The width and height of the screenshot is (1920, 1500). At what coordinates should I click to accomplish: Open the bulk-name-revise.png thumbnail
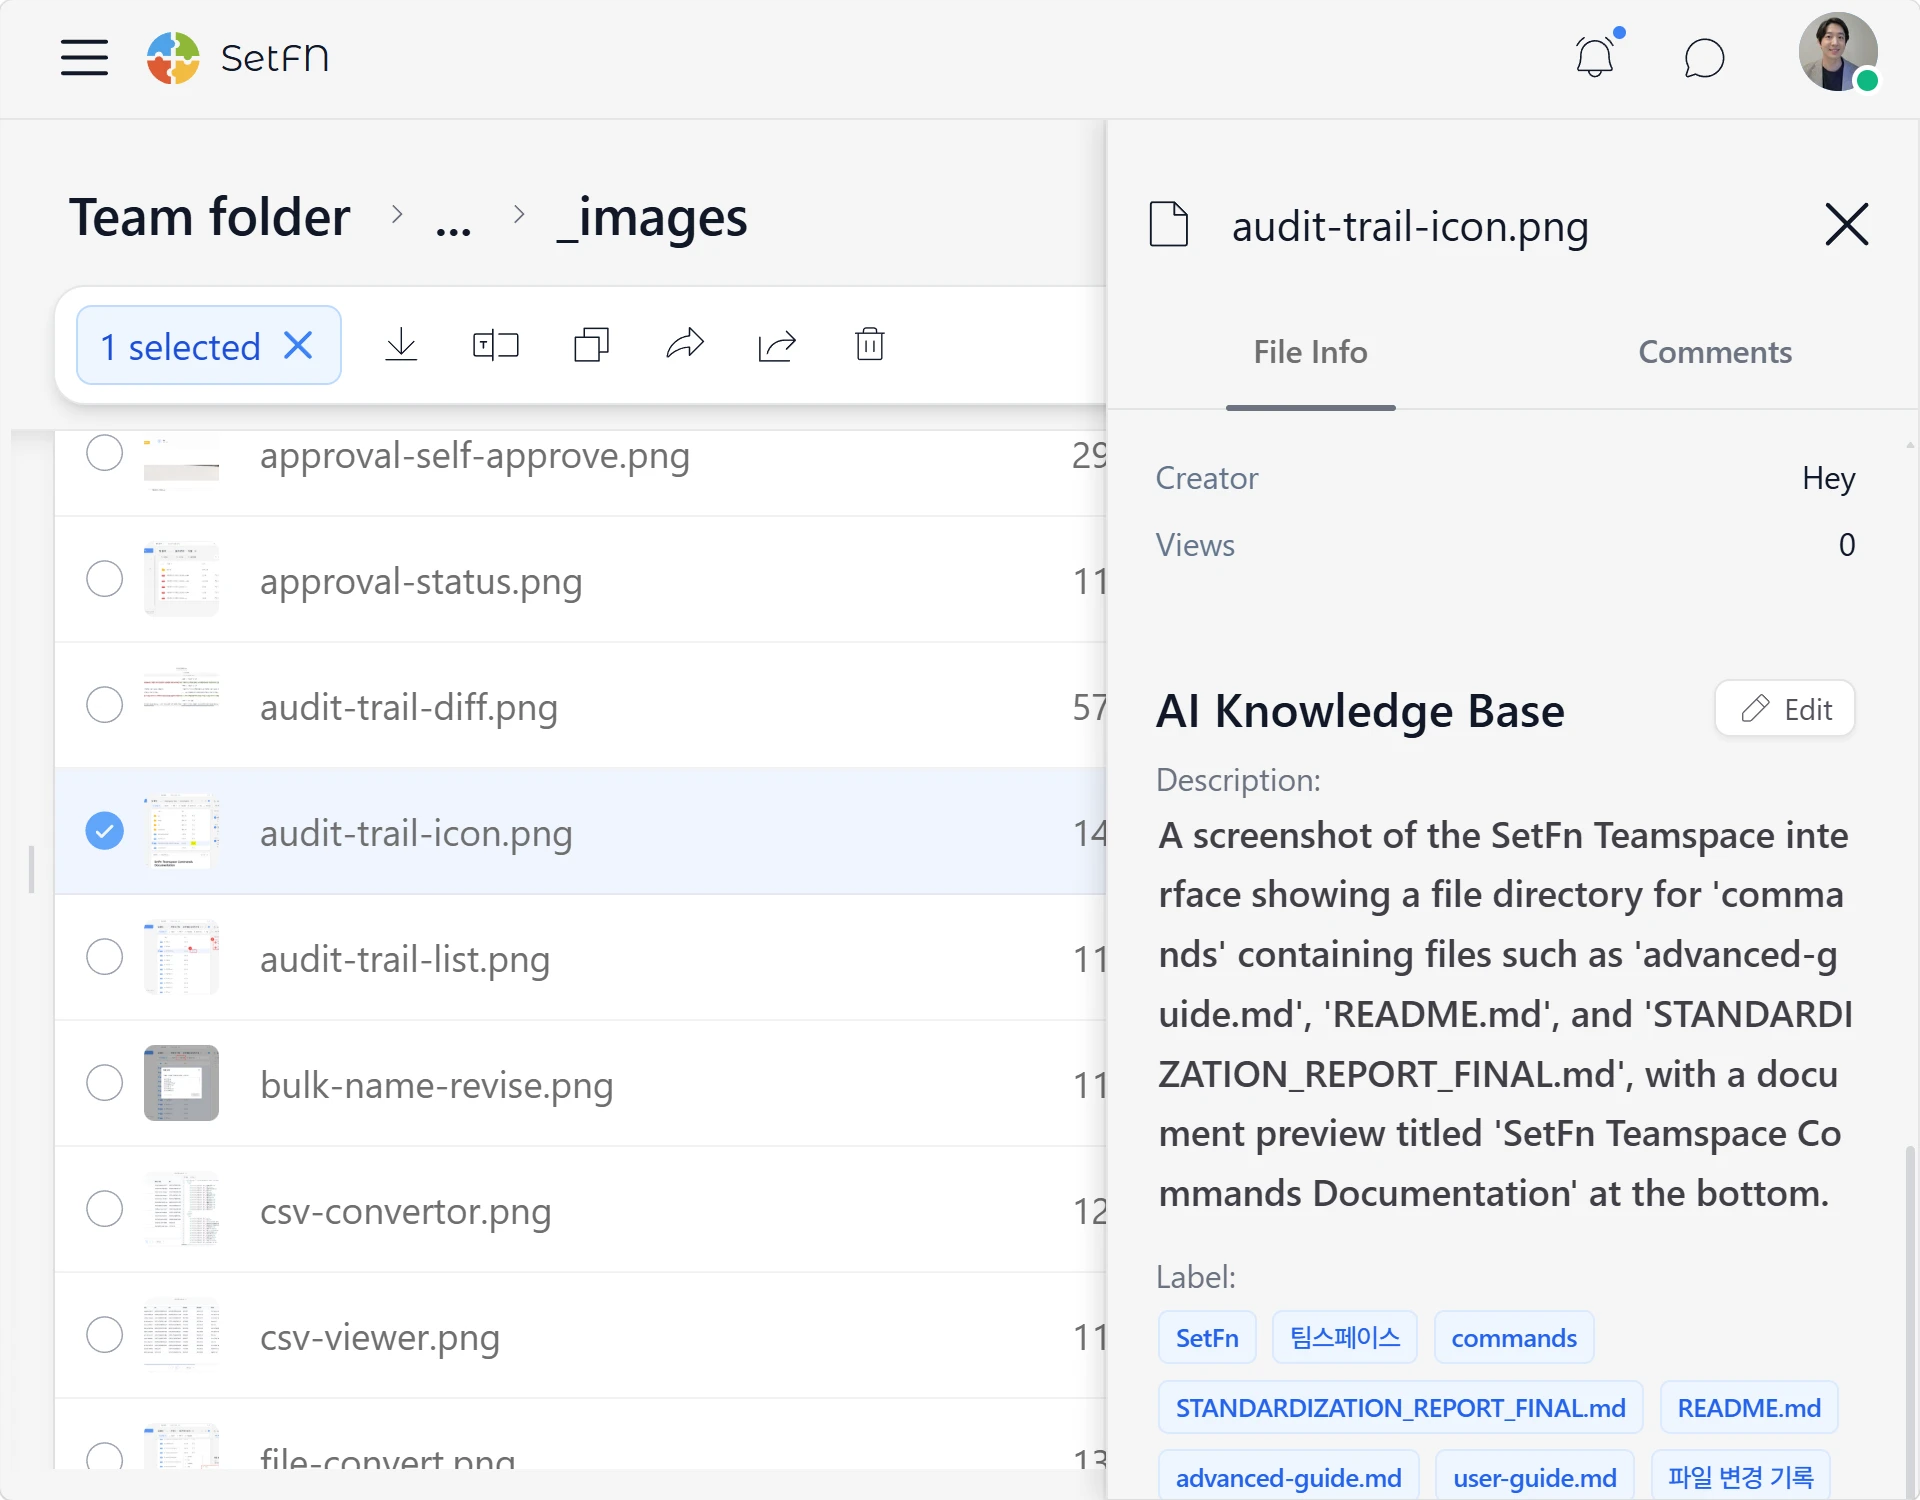click(x=181, y=1083)
